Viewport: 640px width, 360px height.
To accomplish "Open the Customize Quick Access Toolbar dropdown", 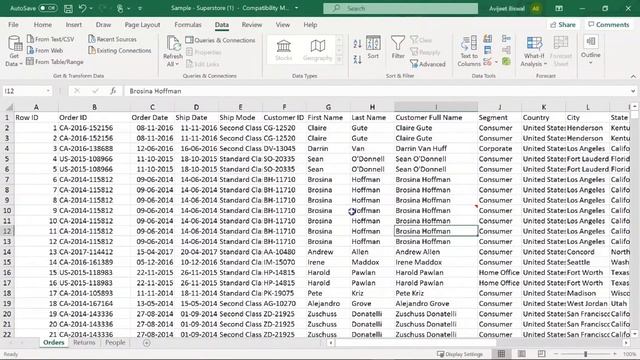I will [x=140, y=8].
